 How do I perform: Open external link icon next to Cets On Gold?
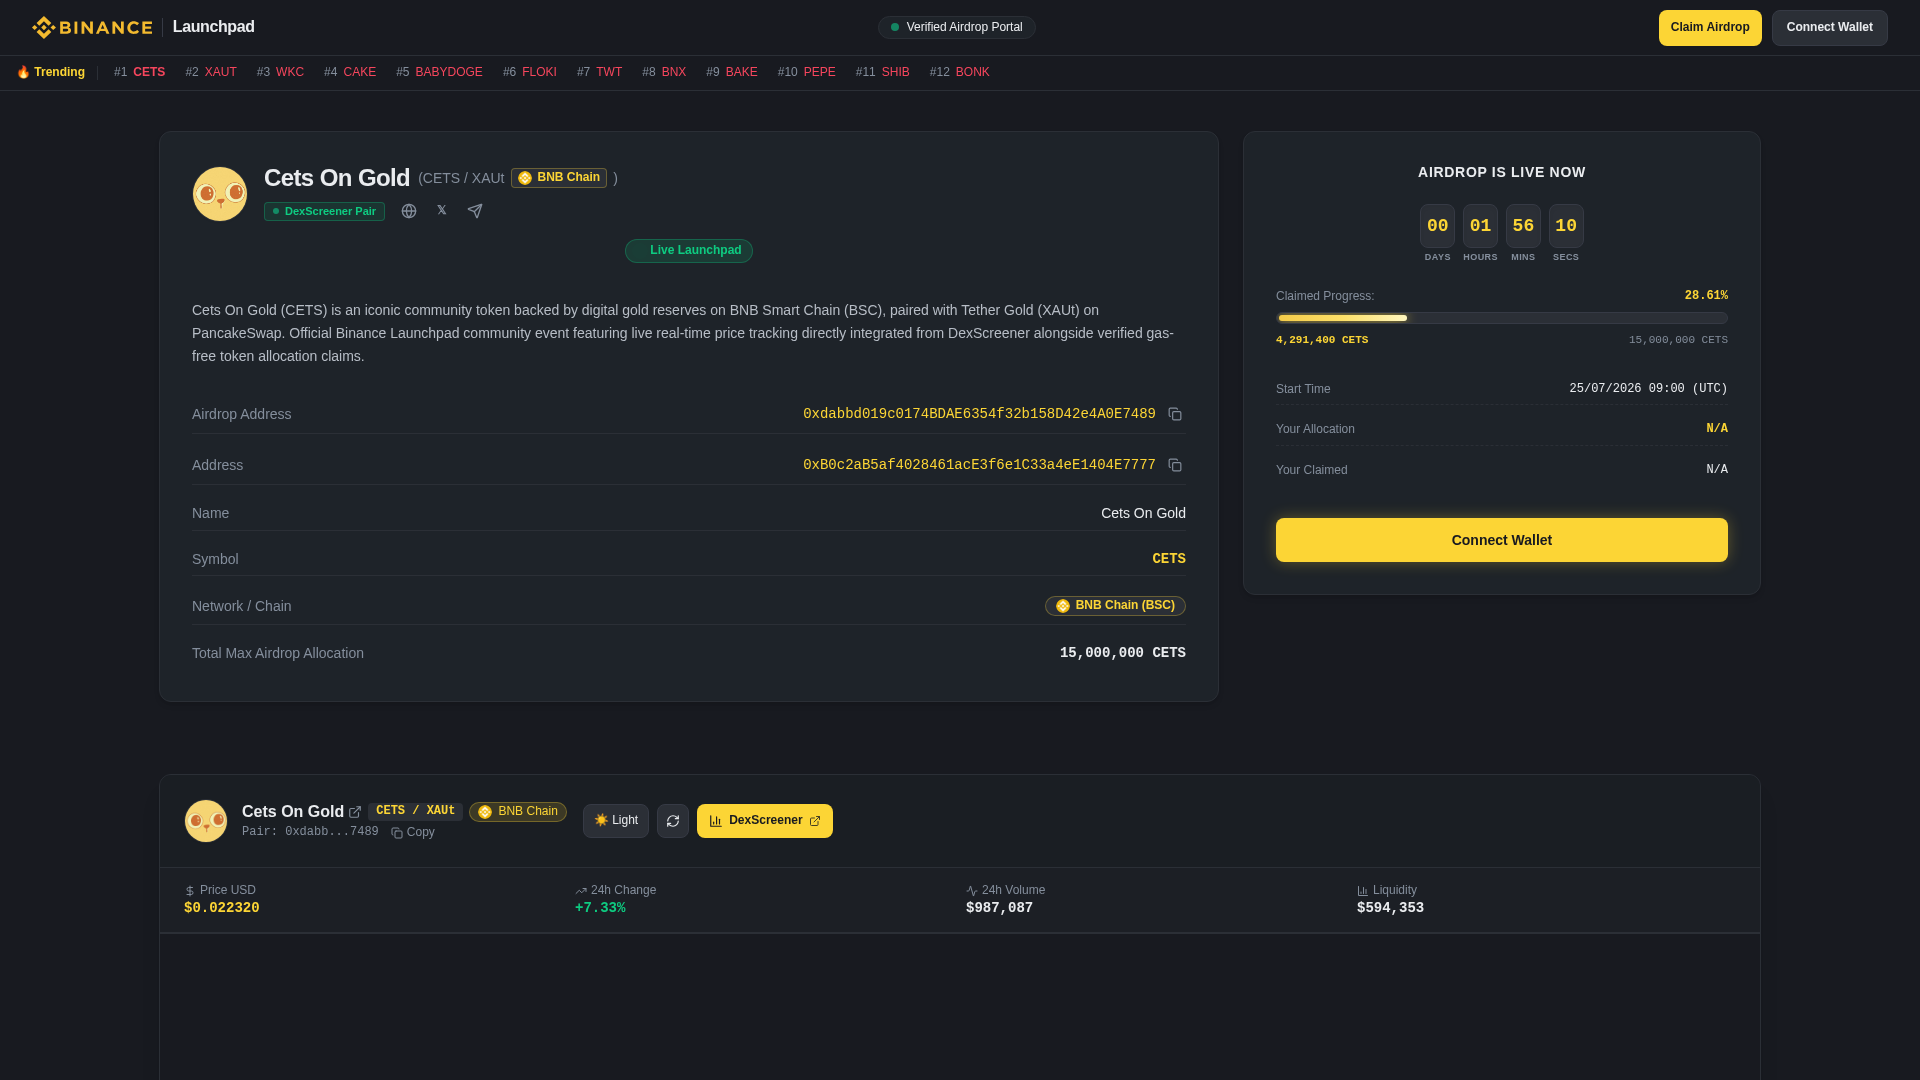click(355, 812)
